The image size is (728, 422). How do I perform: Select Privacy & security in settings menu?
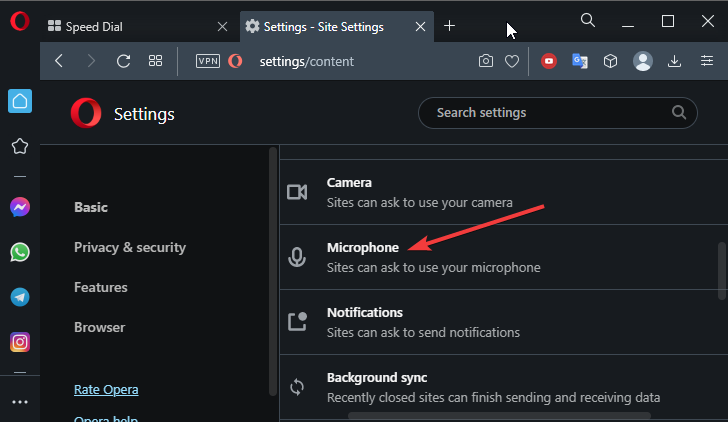[x=130, y=247]
